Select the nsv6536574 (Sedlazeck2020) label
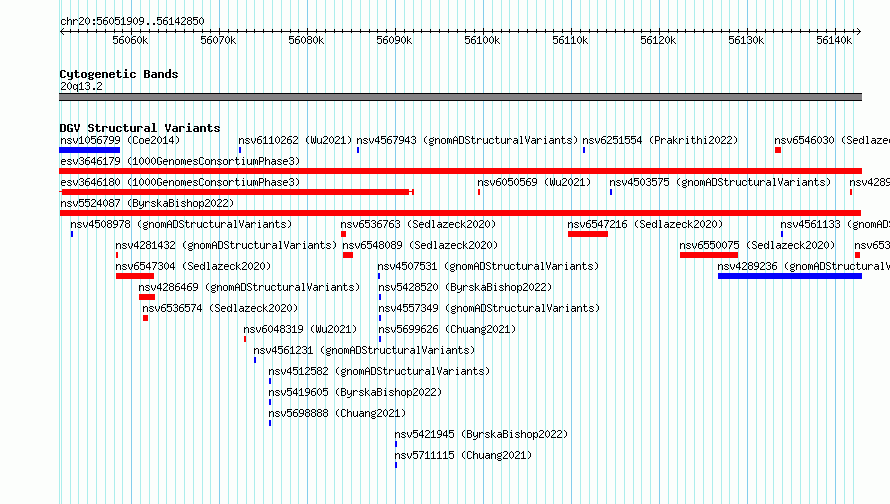 [220, 308]
